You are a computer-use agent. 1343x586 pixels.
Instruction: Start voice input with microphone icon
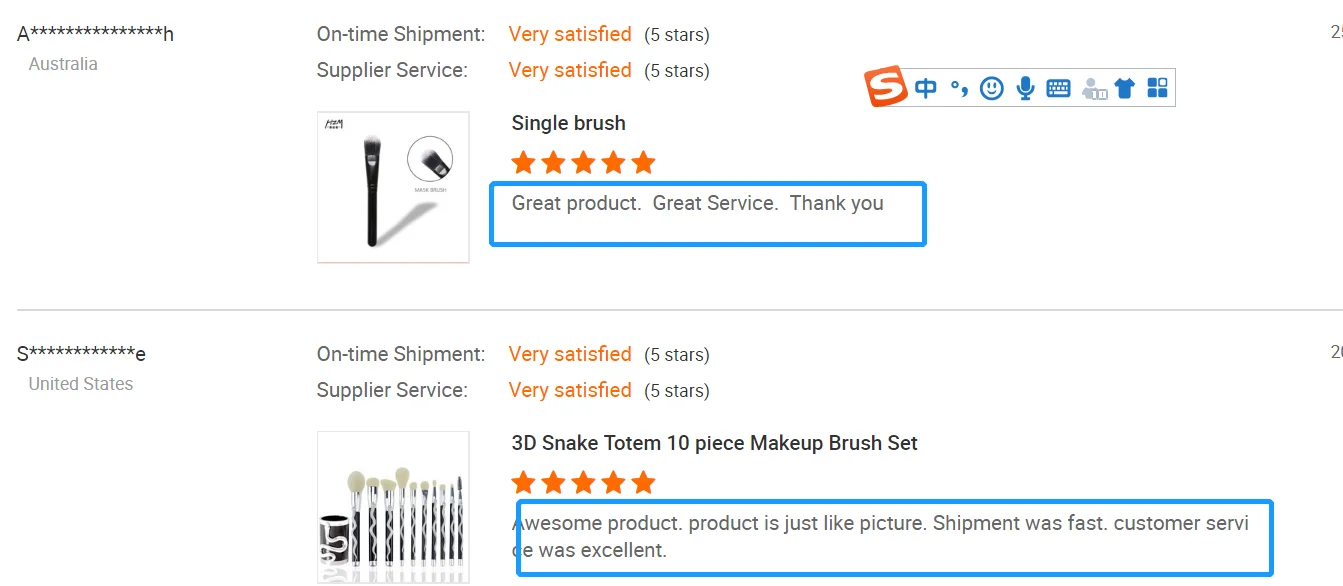pos(1025,88)
